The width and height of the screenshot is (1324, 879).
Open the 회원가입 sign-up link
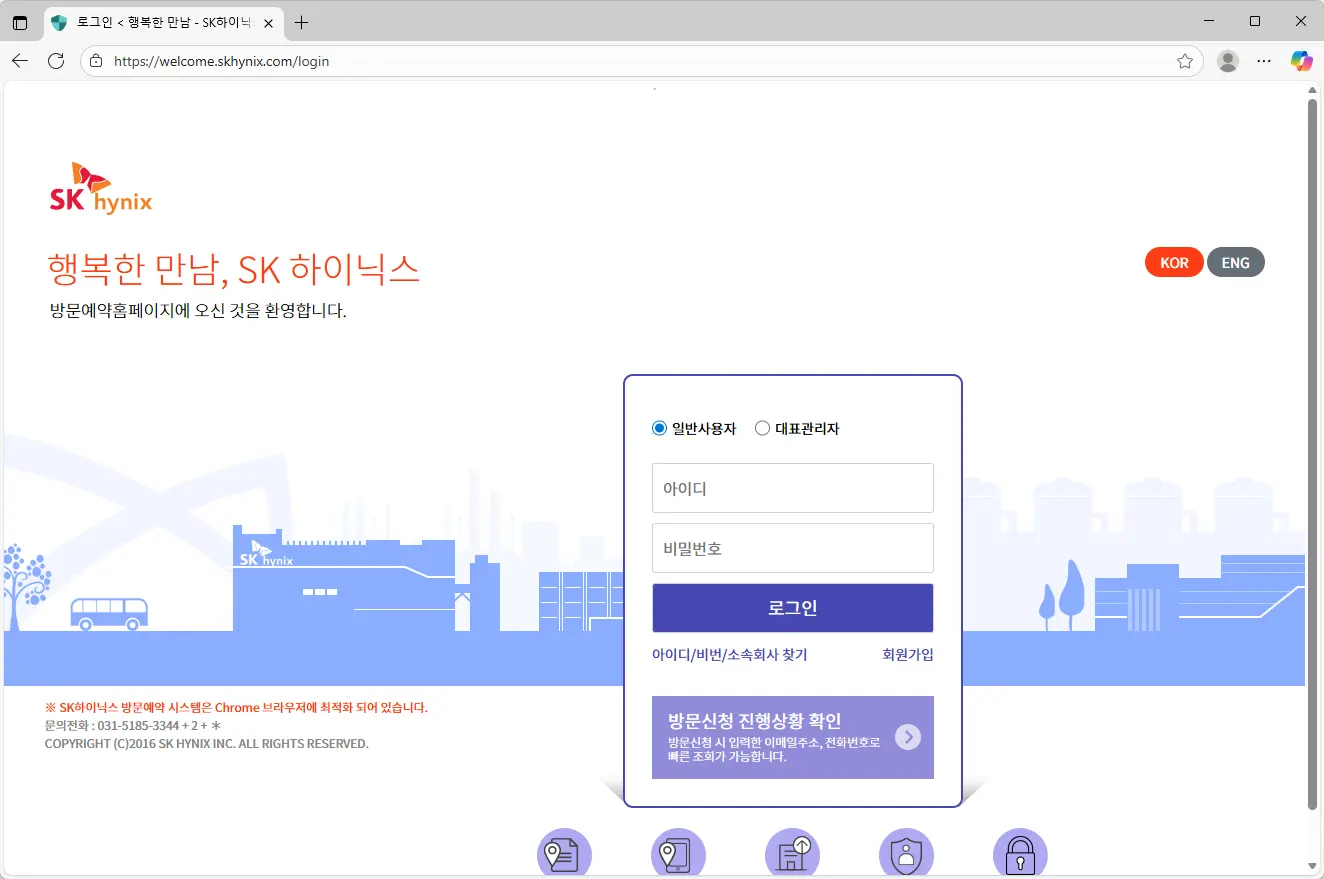[x=908, y=655]
